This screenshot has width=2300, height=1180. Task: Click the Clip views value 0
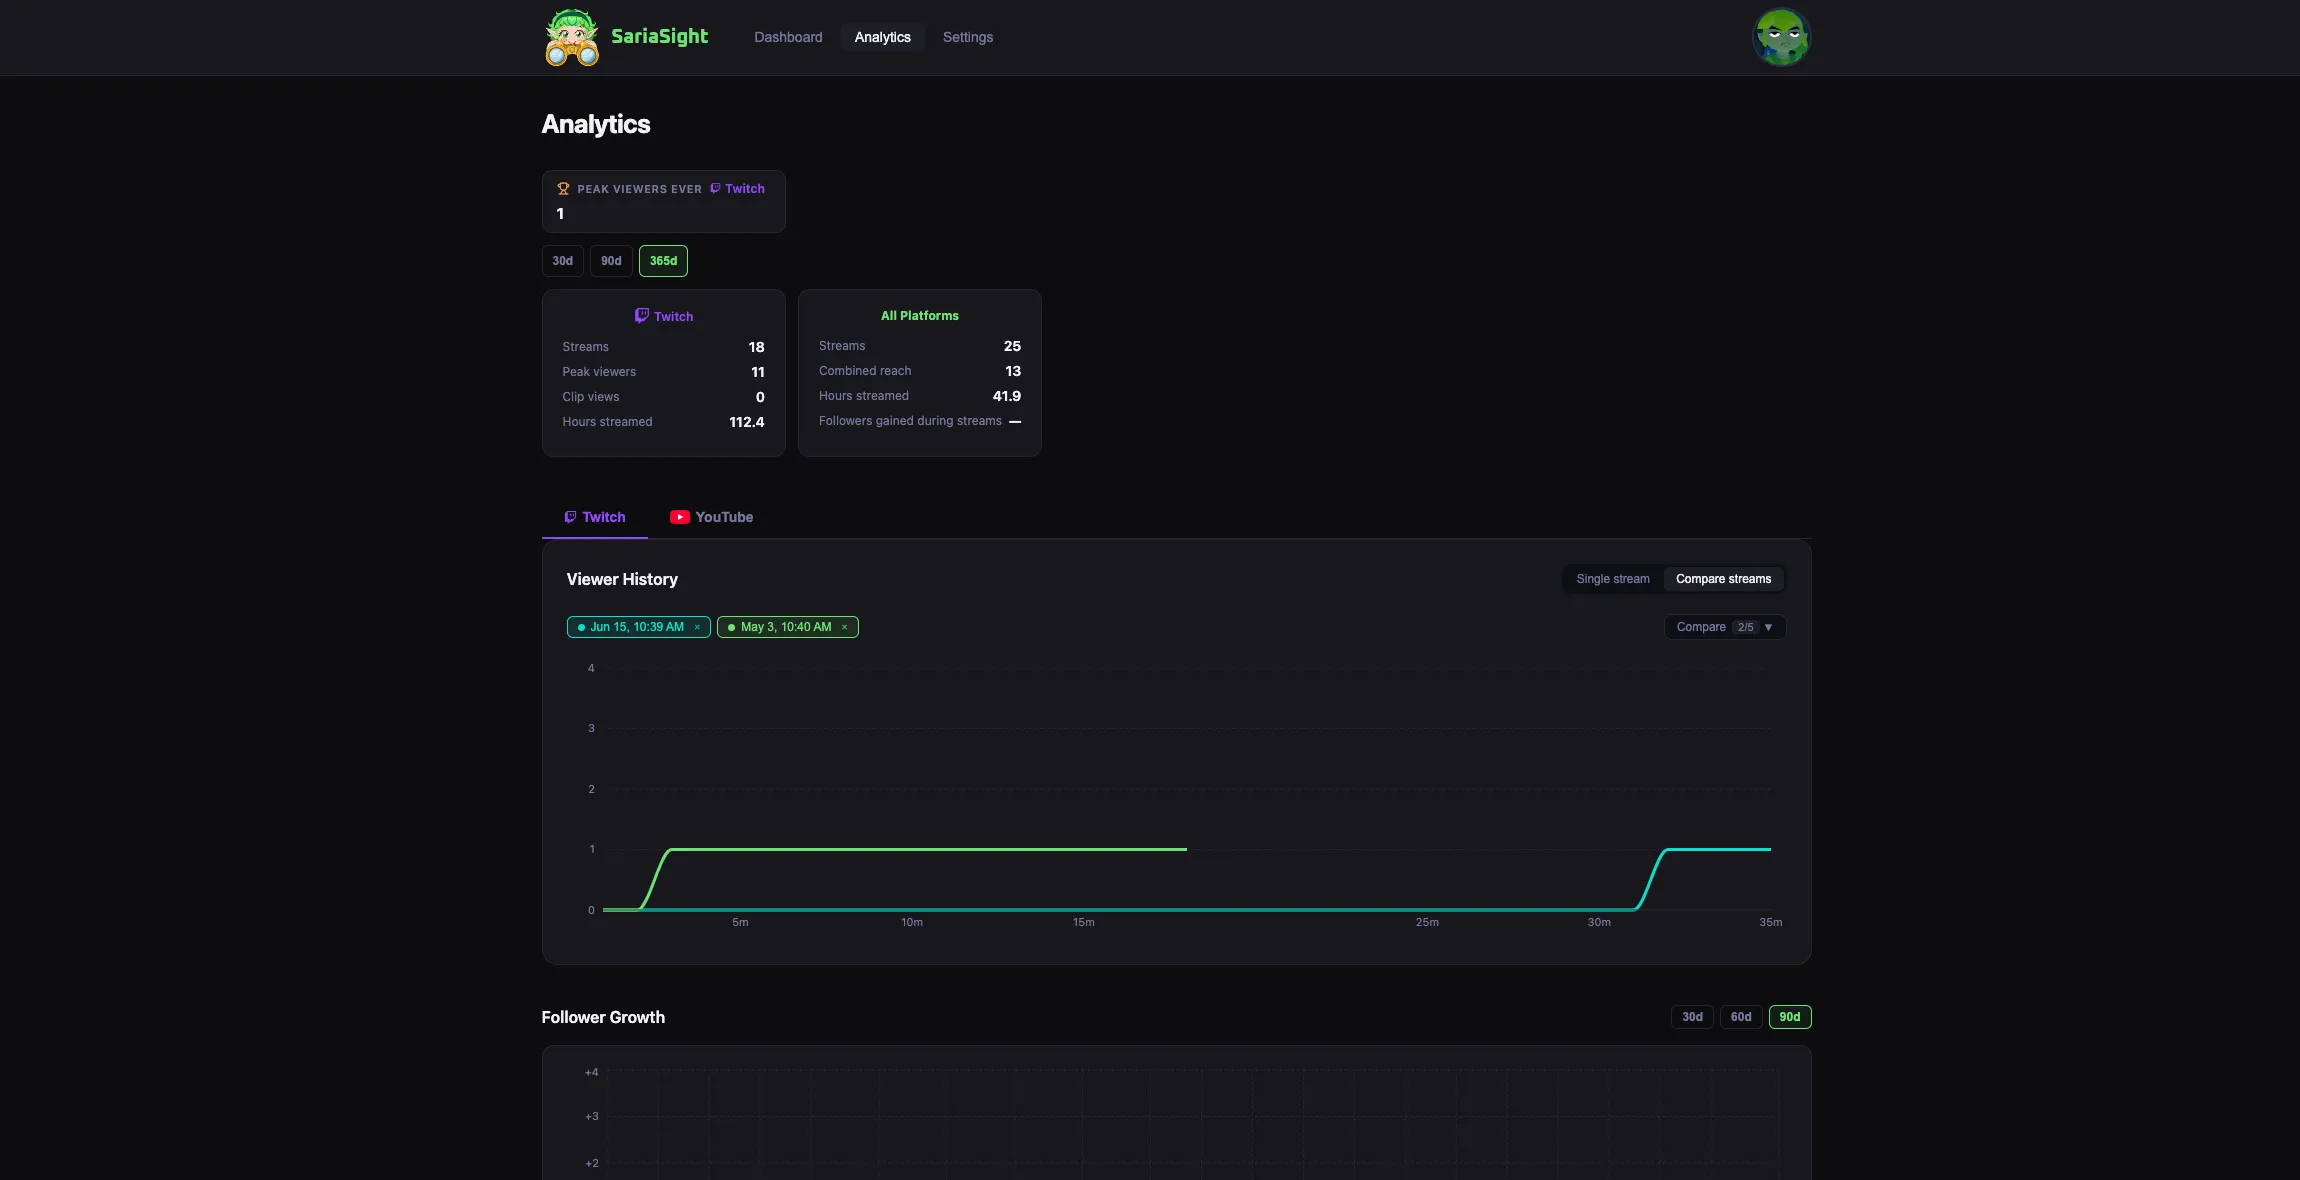760,397
